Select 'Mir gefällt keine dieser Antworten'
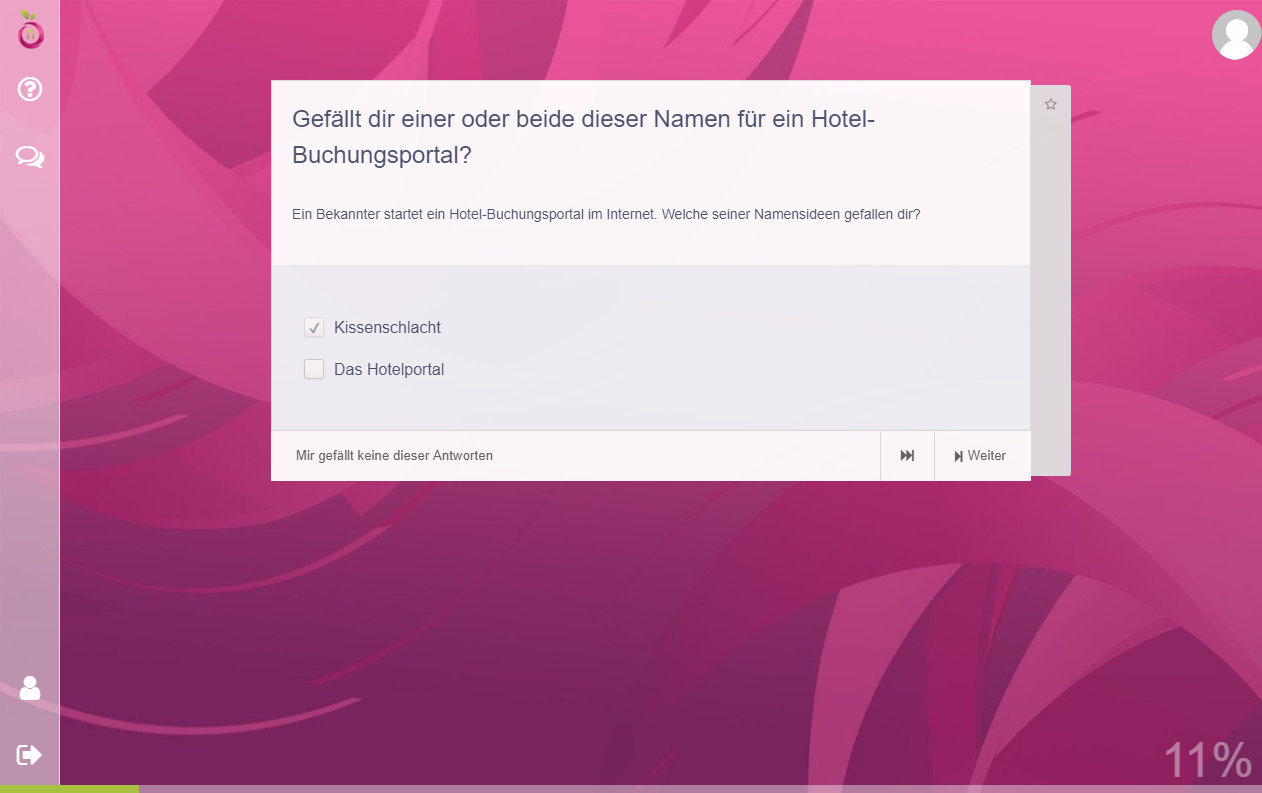This screenshot has width=1262, height=793. 394,456
